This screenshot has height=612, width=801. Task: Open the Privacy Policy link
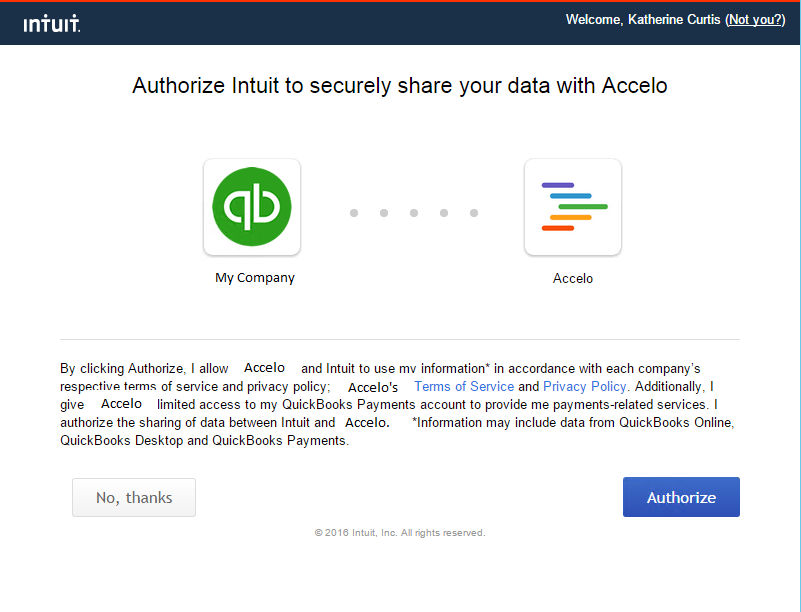coord(584,386)
